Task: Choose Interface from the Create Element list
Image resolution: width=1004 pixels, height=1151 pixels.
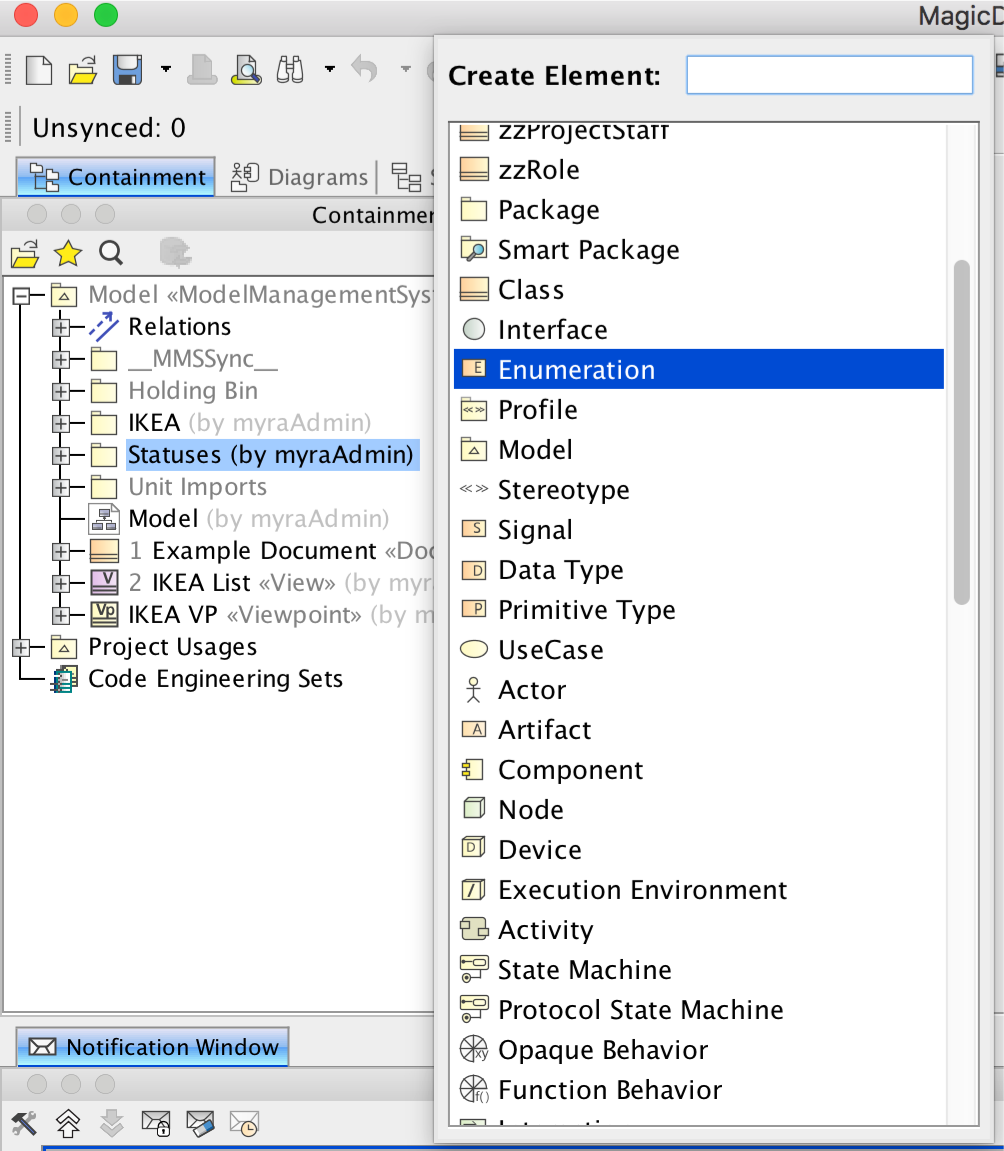Action: tap(699, 330)
